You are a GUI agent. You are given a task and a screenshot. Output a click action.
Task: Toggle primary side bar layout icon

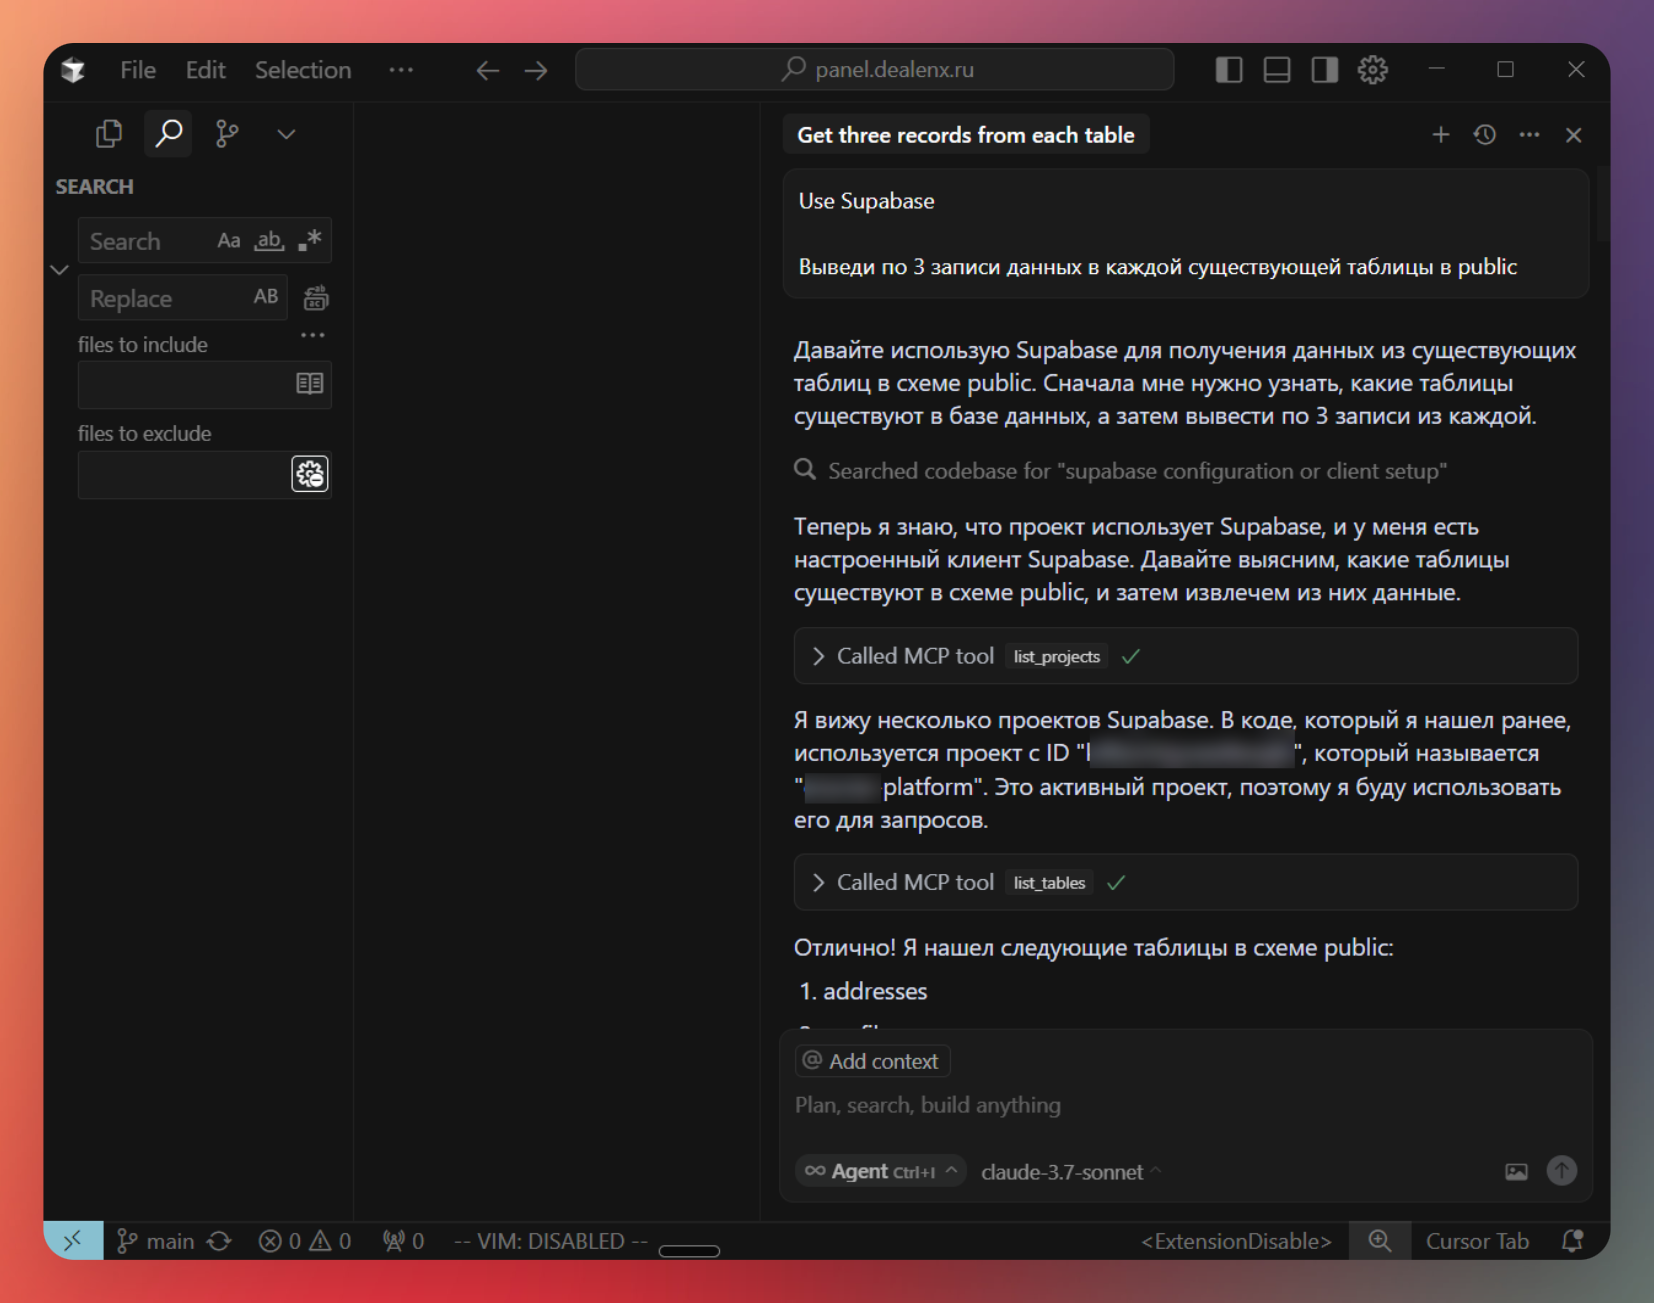[x=1229, y=70]
